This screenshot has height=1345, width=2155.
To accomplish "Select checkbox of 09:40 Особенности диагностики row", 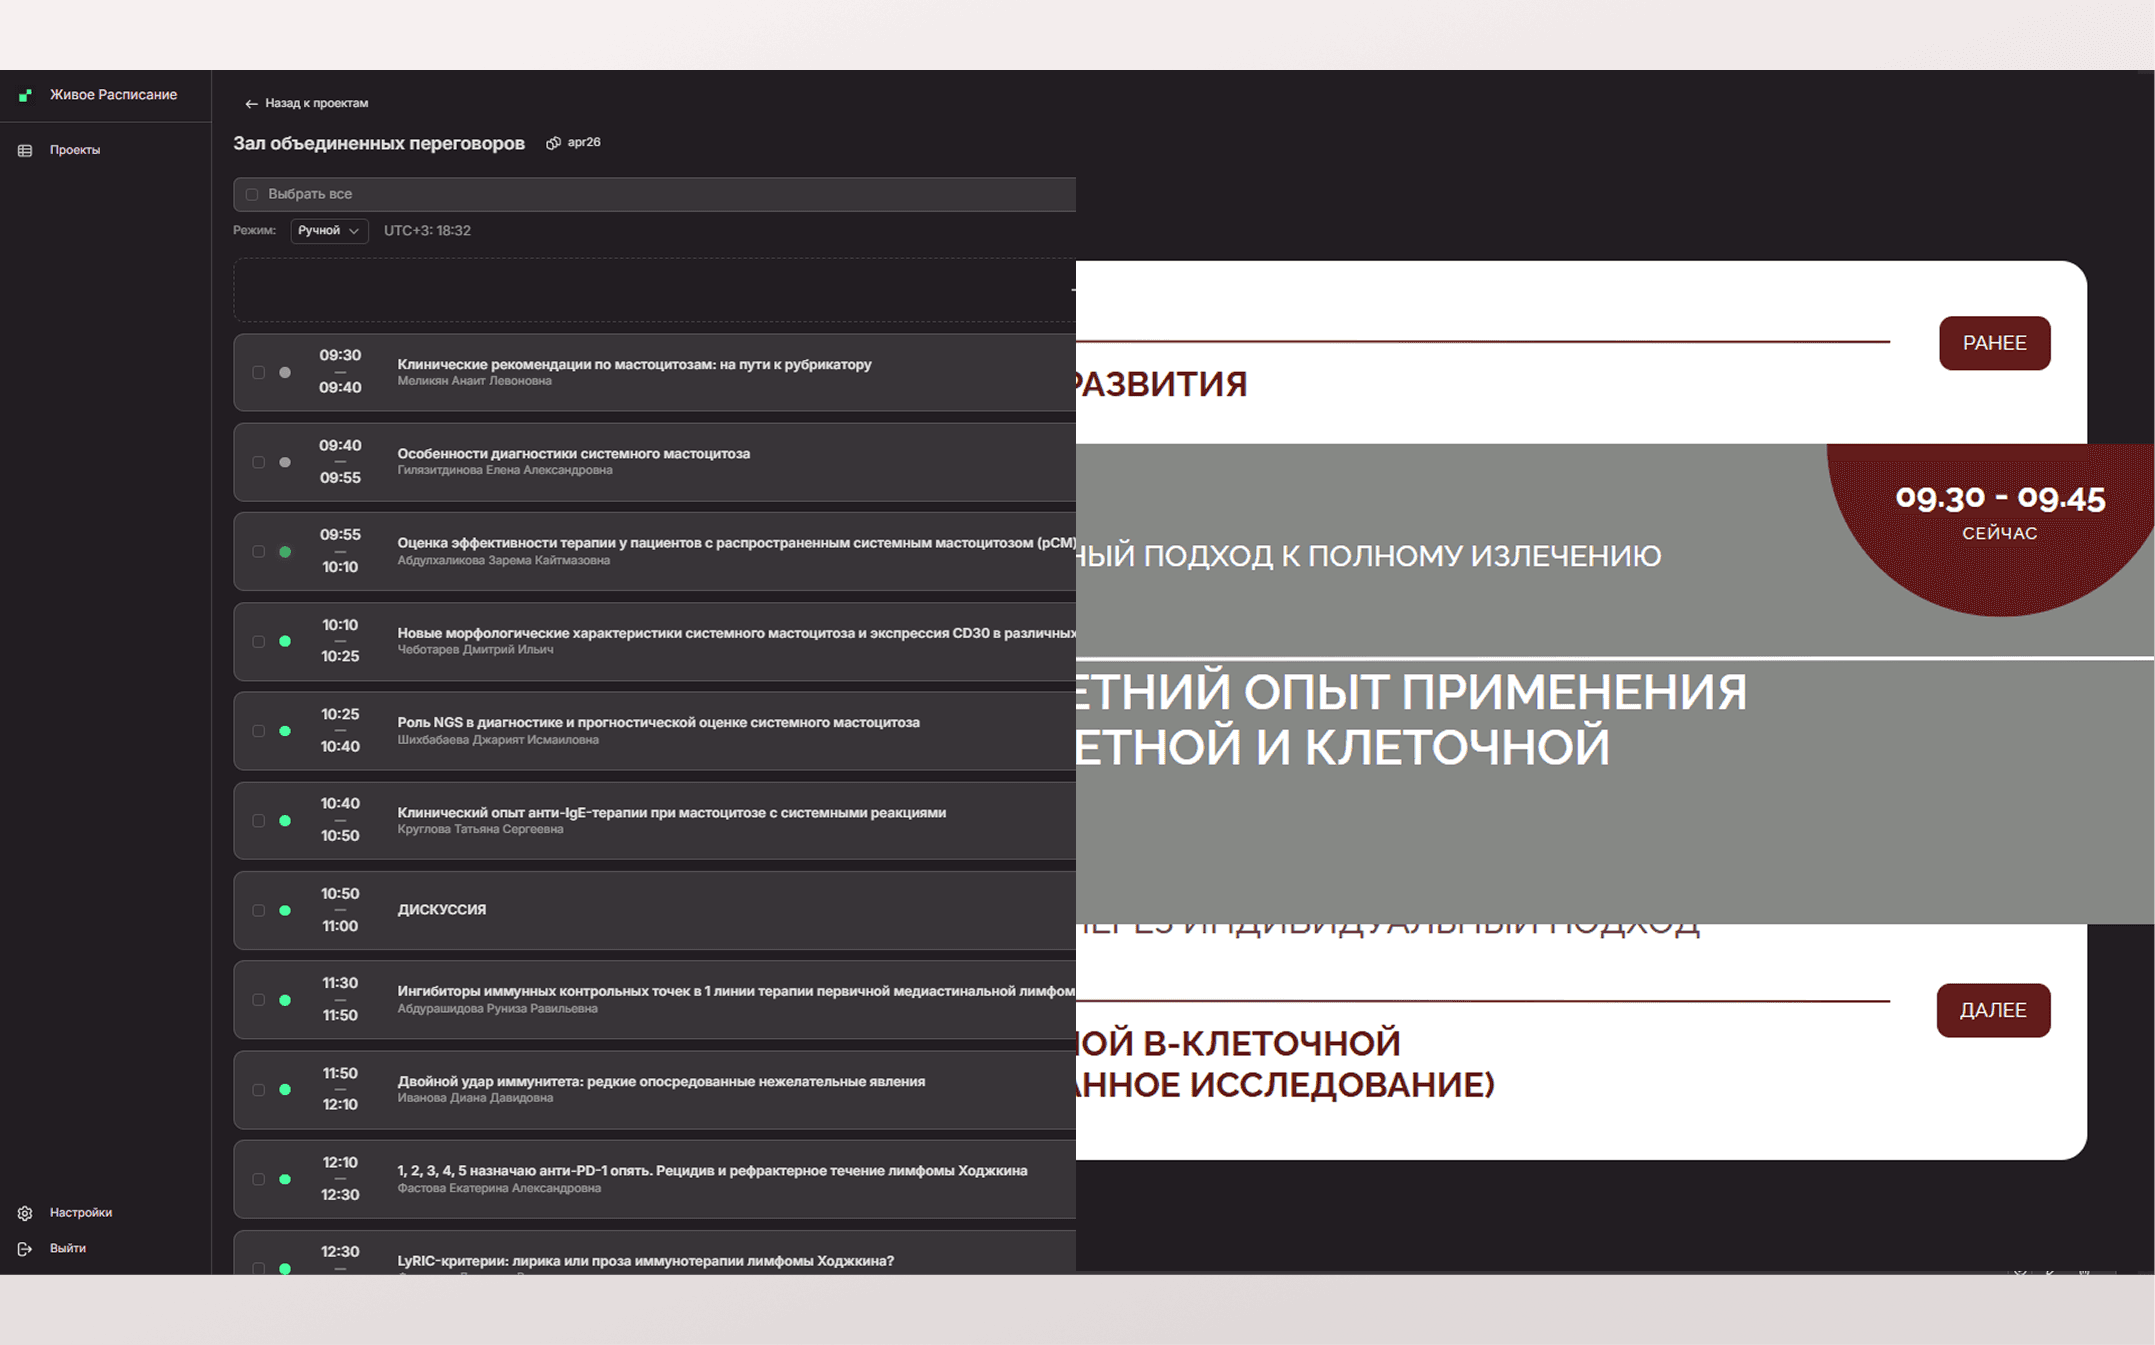I will pos(258,462).
